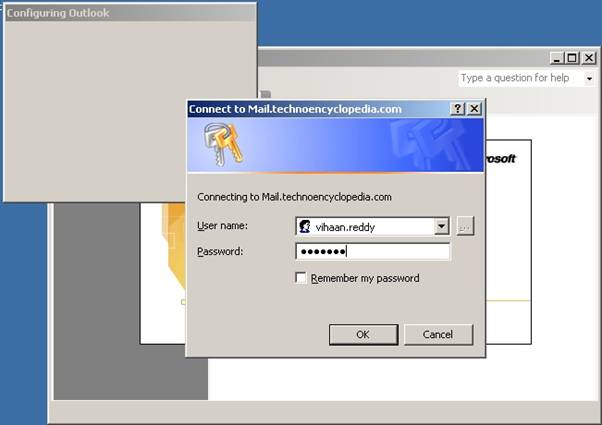Screen dimensions: 602x425
Task: Enable Remember my password checkbox
Action: click(301, 278)
